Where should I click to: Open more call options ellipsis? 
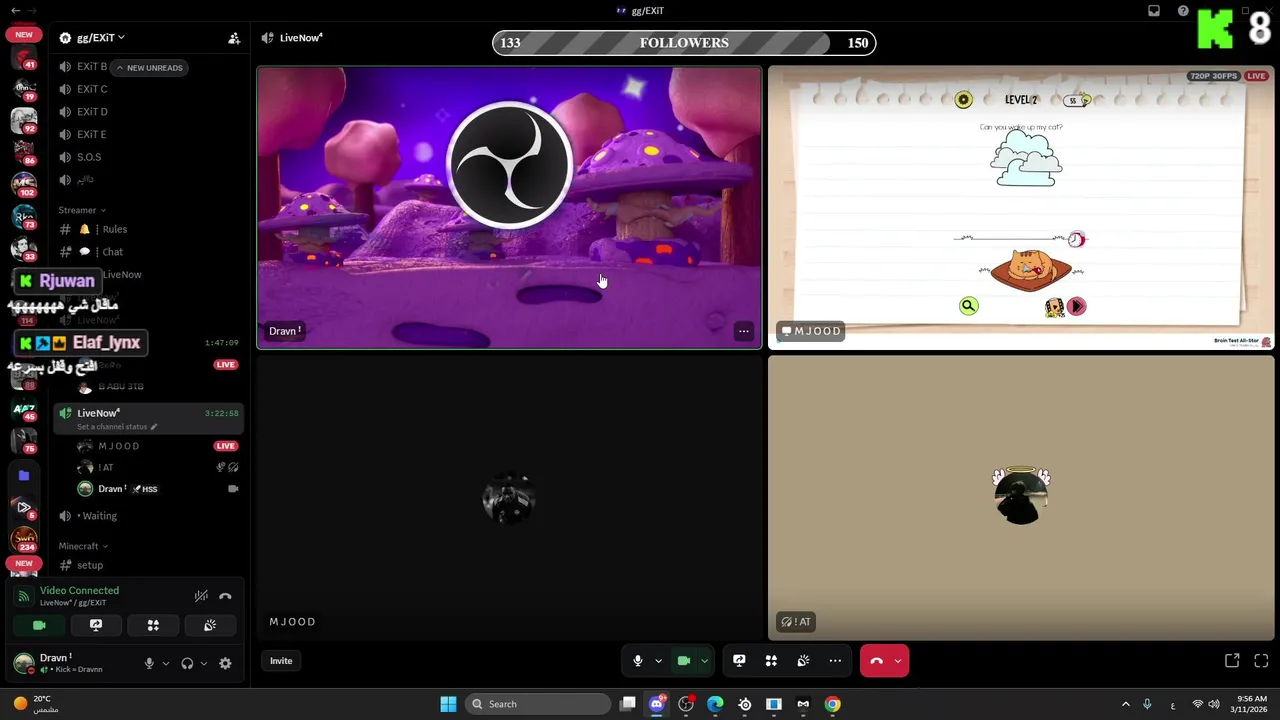(835, 661)
